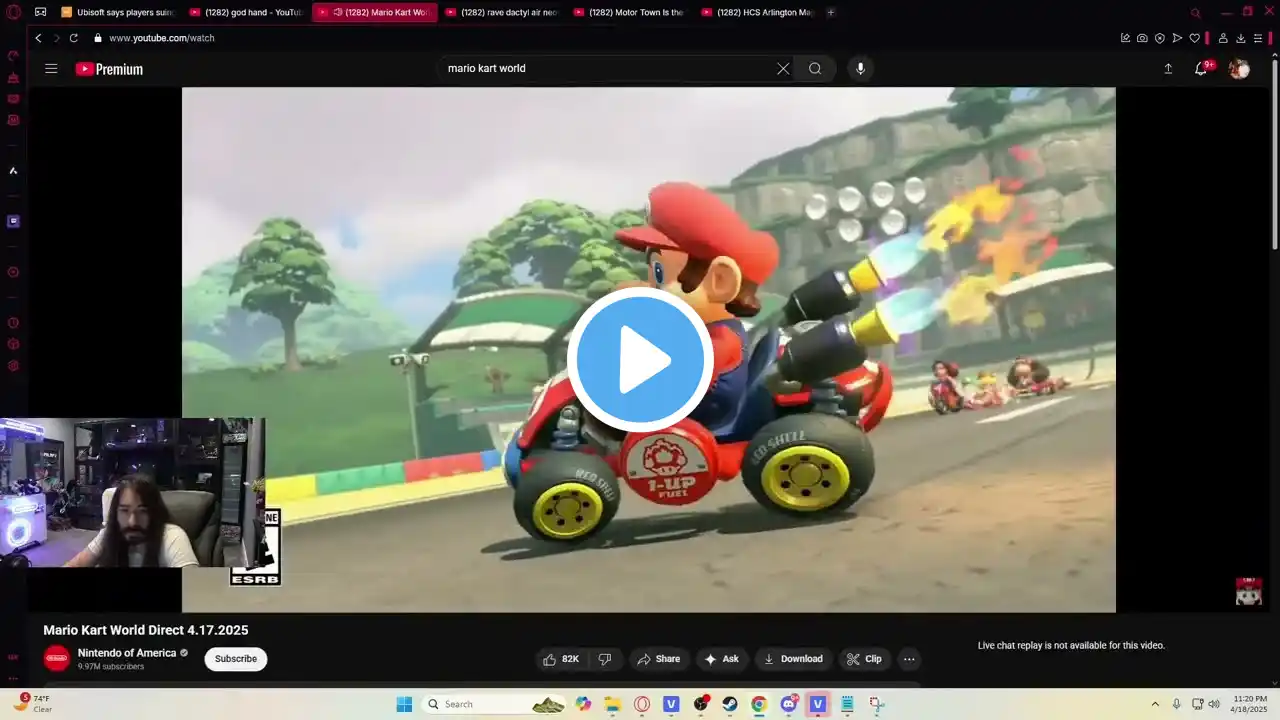Viewport: 1280px width, 720px height.
Task: Open the 11:20 PM clock and date
Action: pos(1250,704)
